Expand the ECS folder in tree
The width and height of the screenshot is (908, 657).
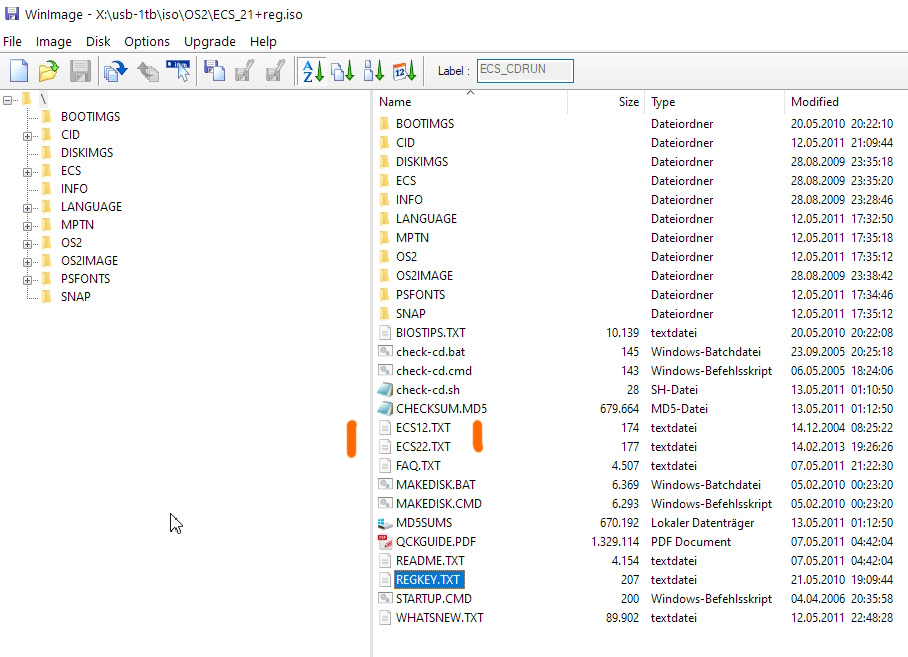[x=27, y=172]
